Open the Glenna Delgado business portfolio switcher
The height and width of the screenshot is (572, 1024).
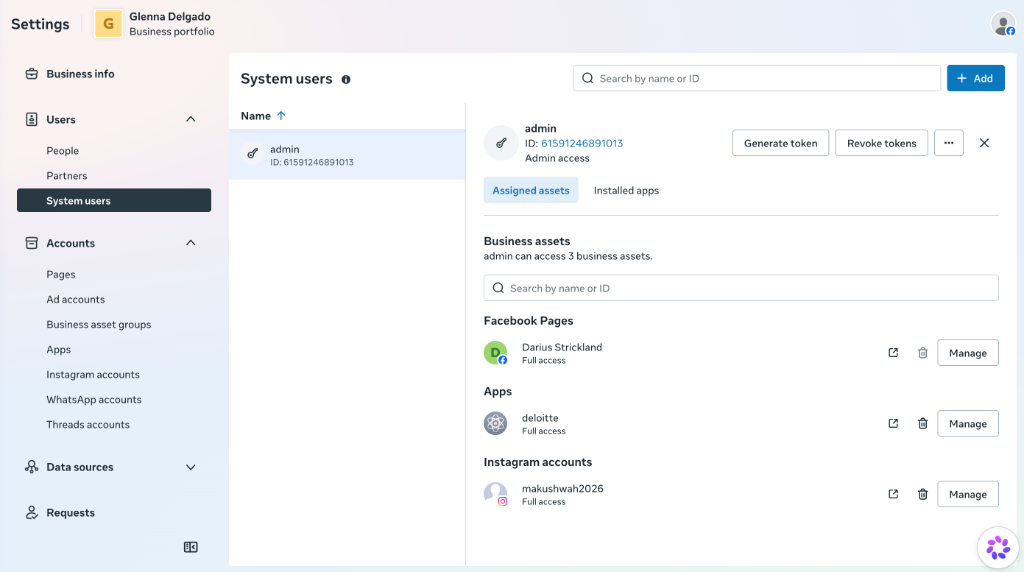155,24
